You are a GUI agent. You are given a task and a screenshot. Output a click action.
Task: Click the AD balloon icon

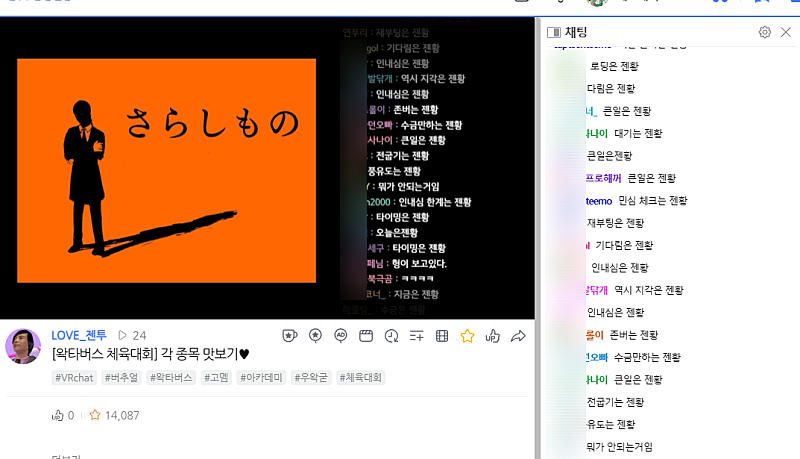point(340,336)
